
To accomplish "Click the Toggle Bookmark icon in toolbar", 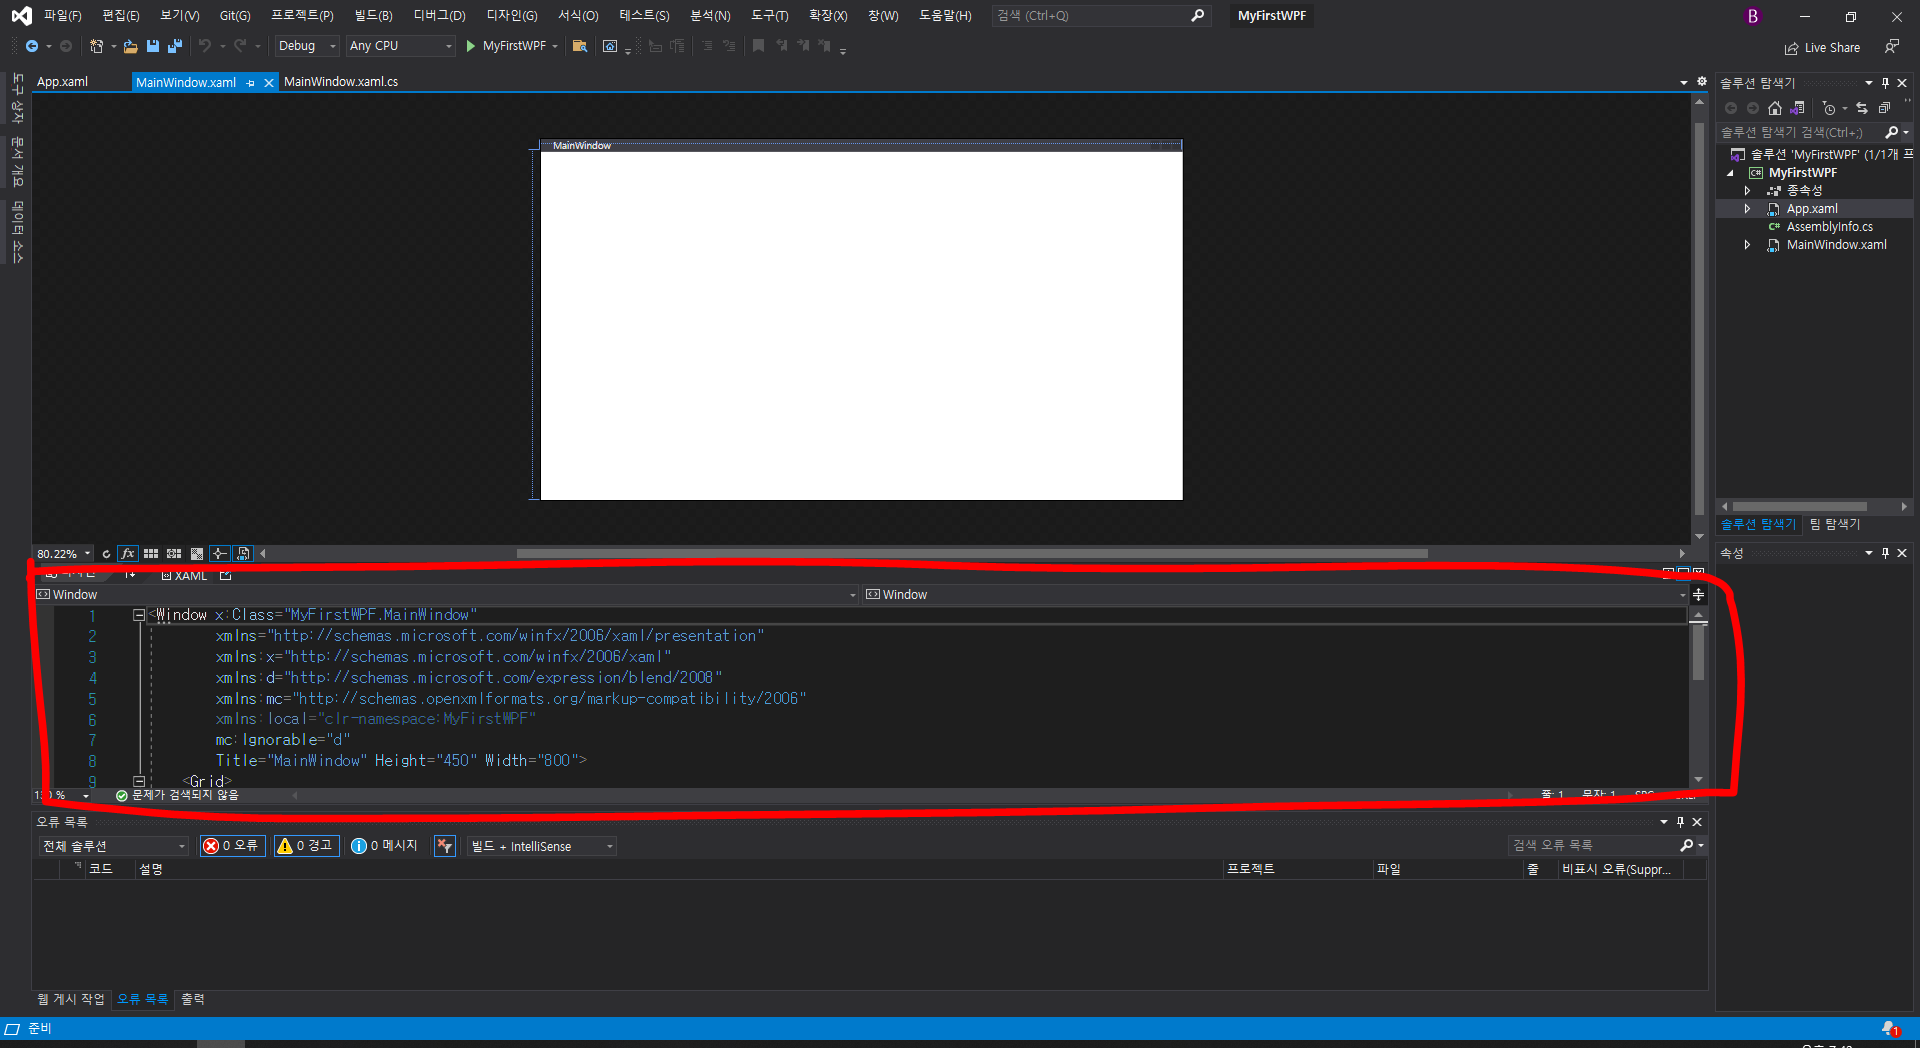I will [758, 46].
